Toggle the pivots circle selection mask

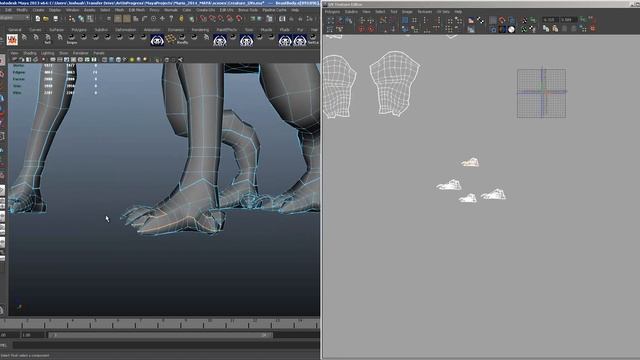point(153,18)
